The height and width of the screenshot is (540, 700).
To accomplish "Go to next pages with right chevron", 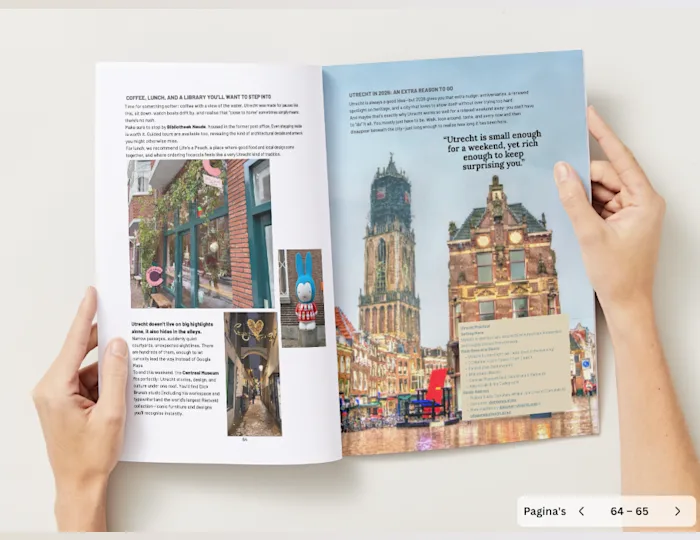I will point(678,511).
